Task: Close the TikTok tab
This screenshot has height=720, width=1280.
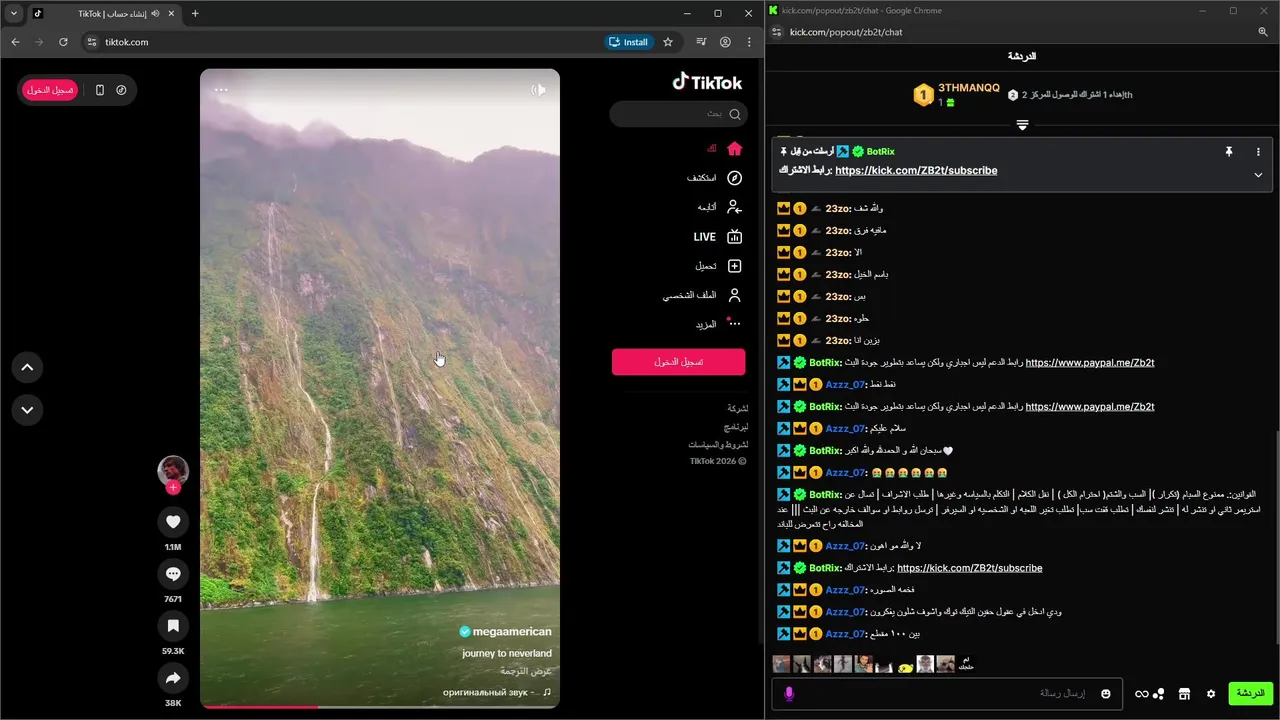Action: pos(170,14)
